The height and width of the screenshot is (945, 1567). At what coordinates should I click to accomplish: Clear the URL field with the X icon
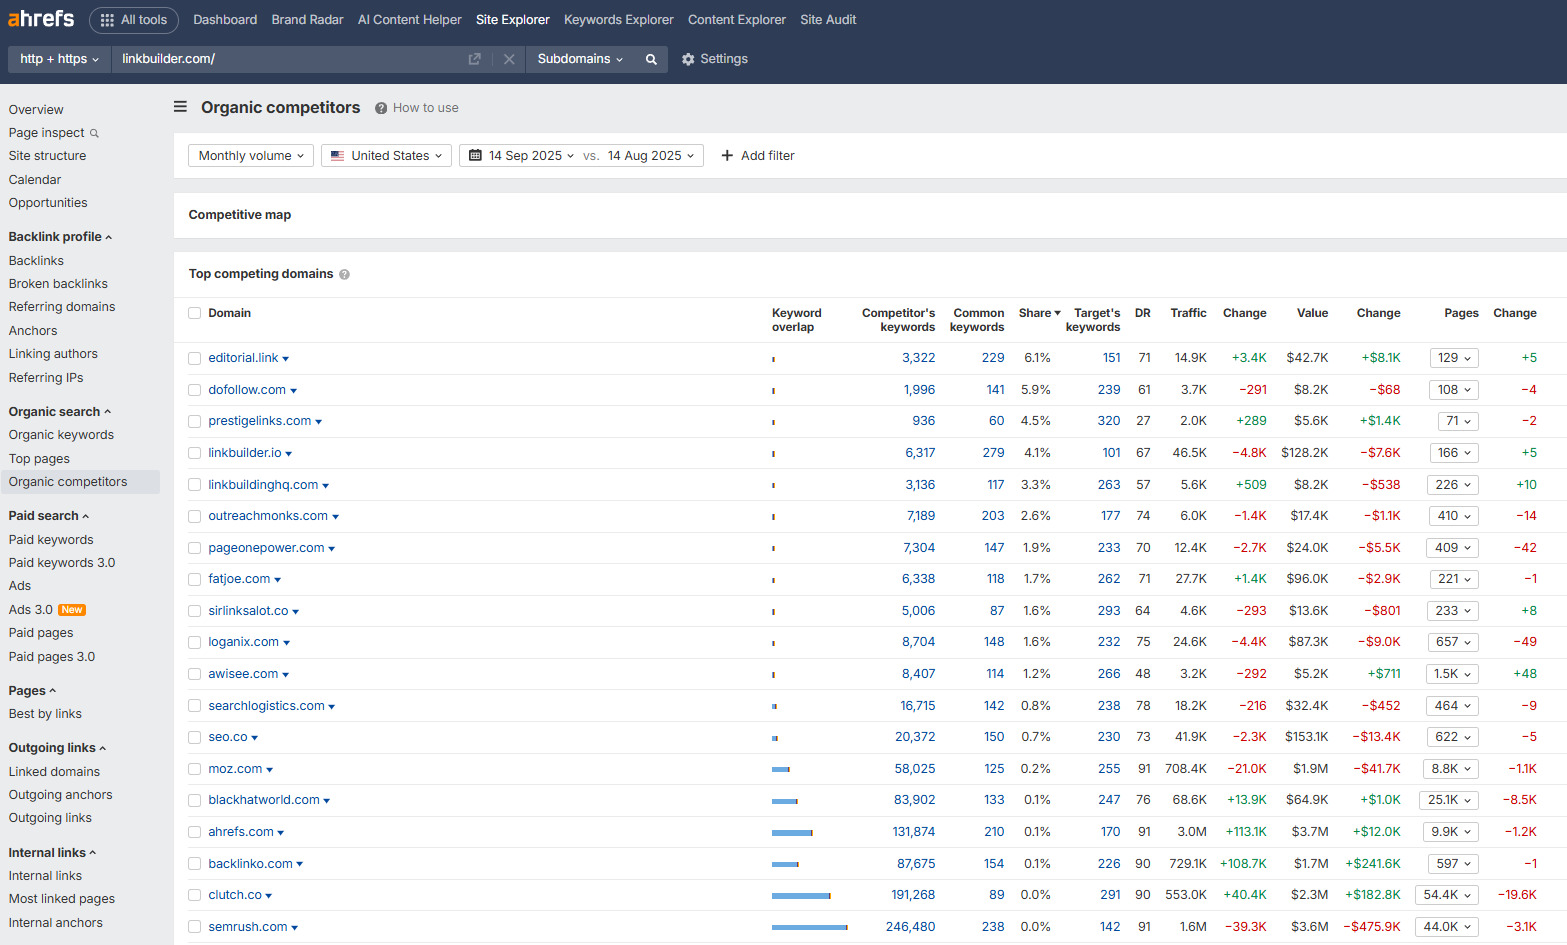(x=509, y=59)
